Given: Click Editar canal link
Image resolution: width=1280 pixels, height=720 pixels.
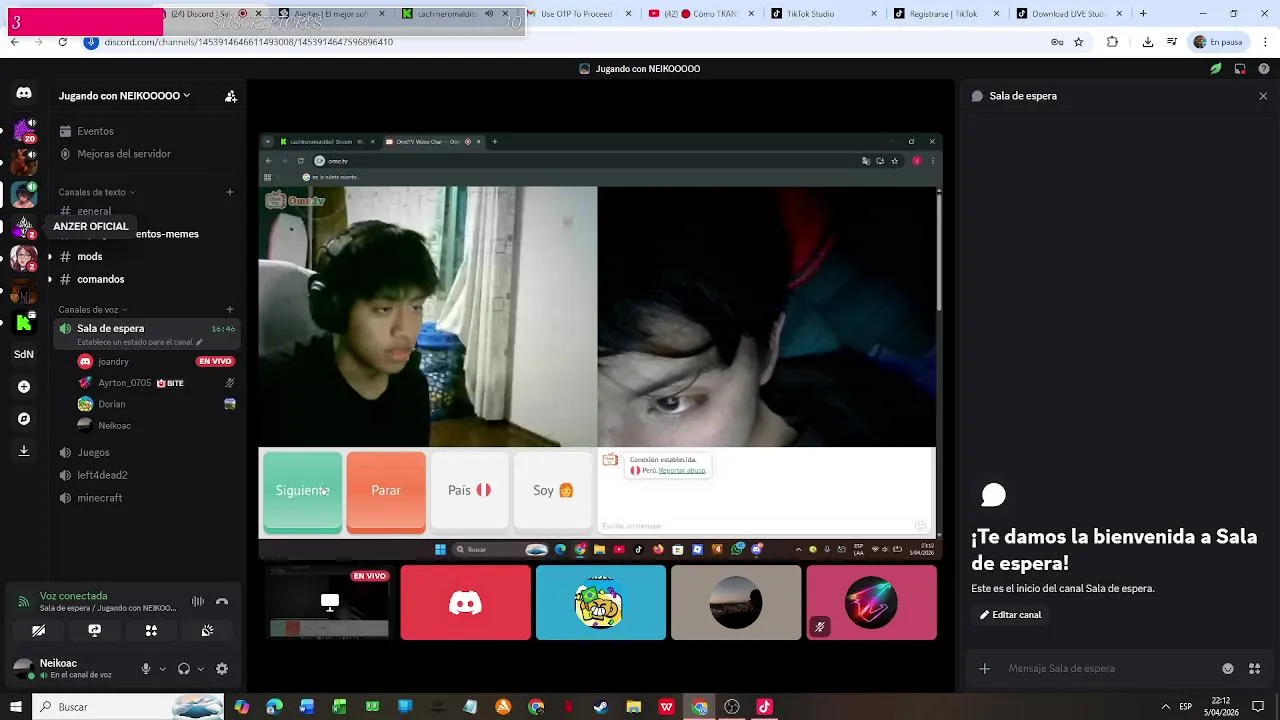Looking at the screenshot, I should point(1010,615).
